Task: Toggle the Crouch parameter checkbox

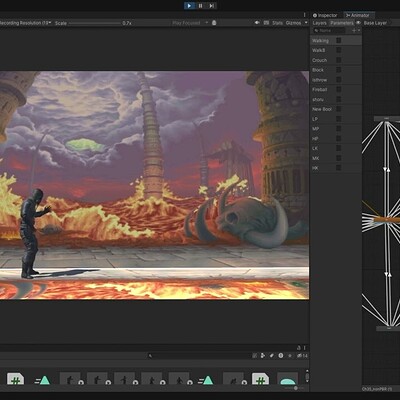Action: pos(338,60)
